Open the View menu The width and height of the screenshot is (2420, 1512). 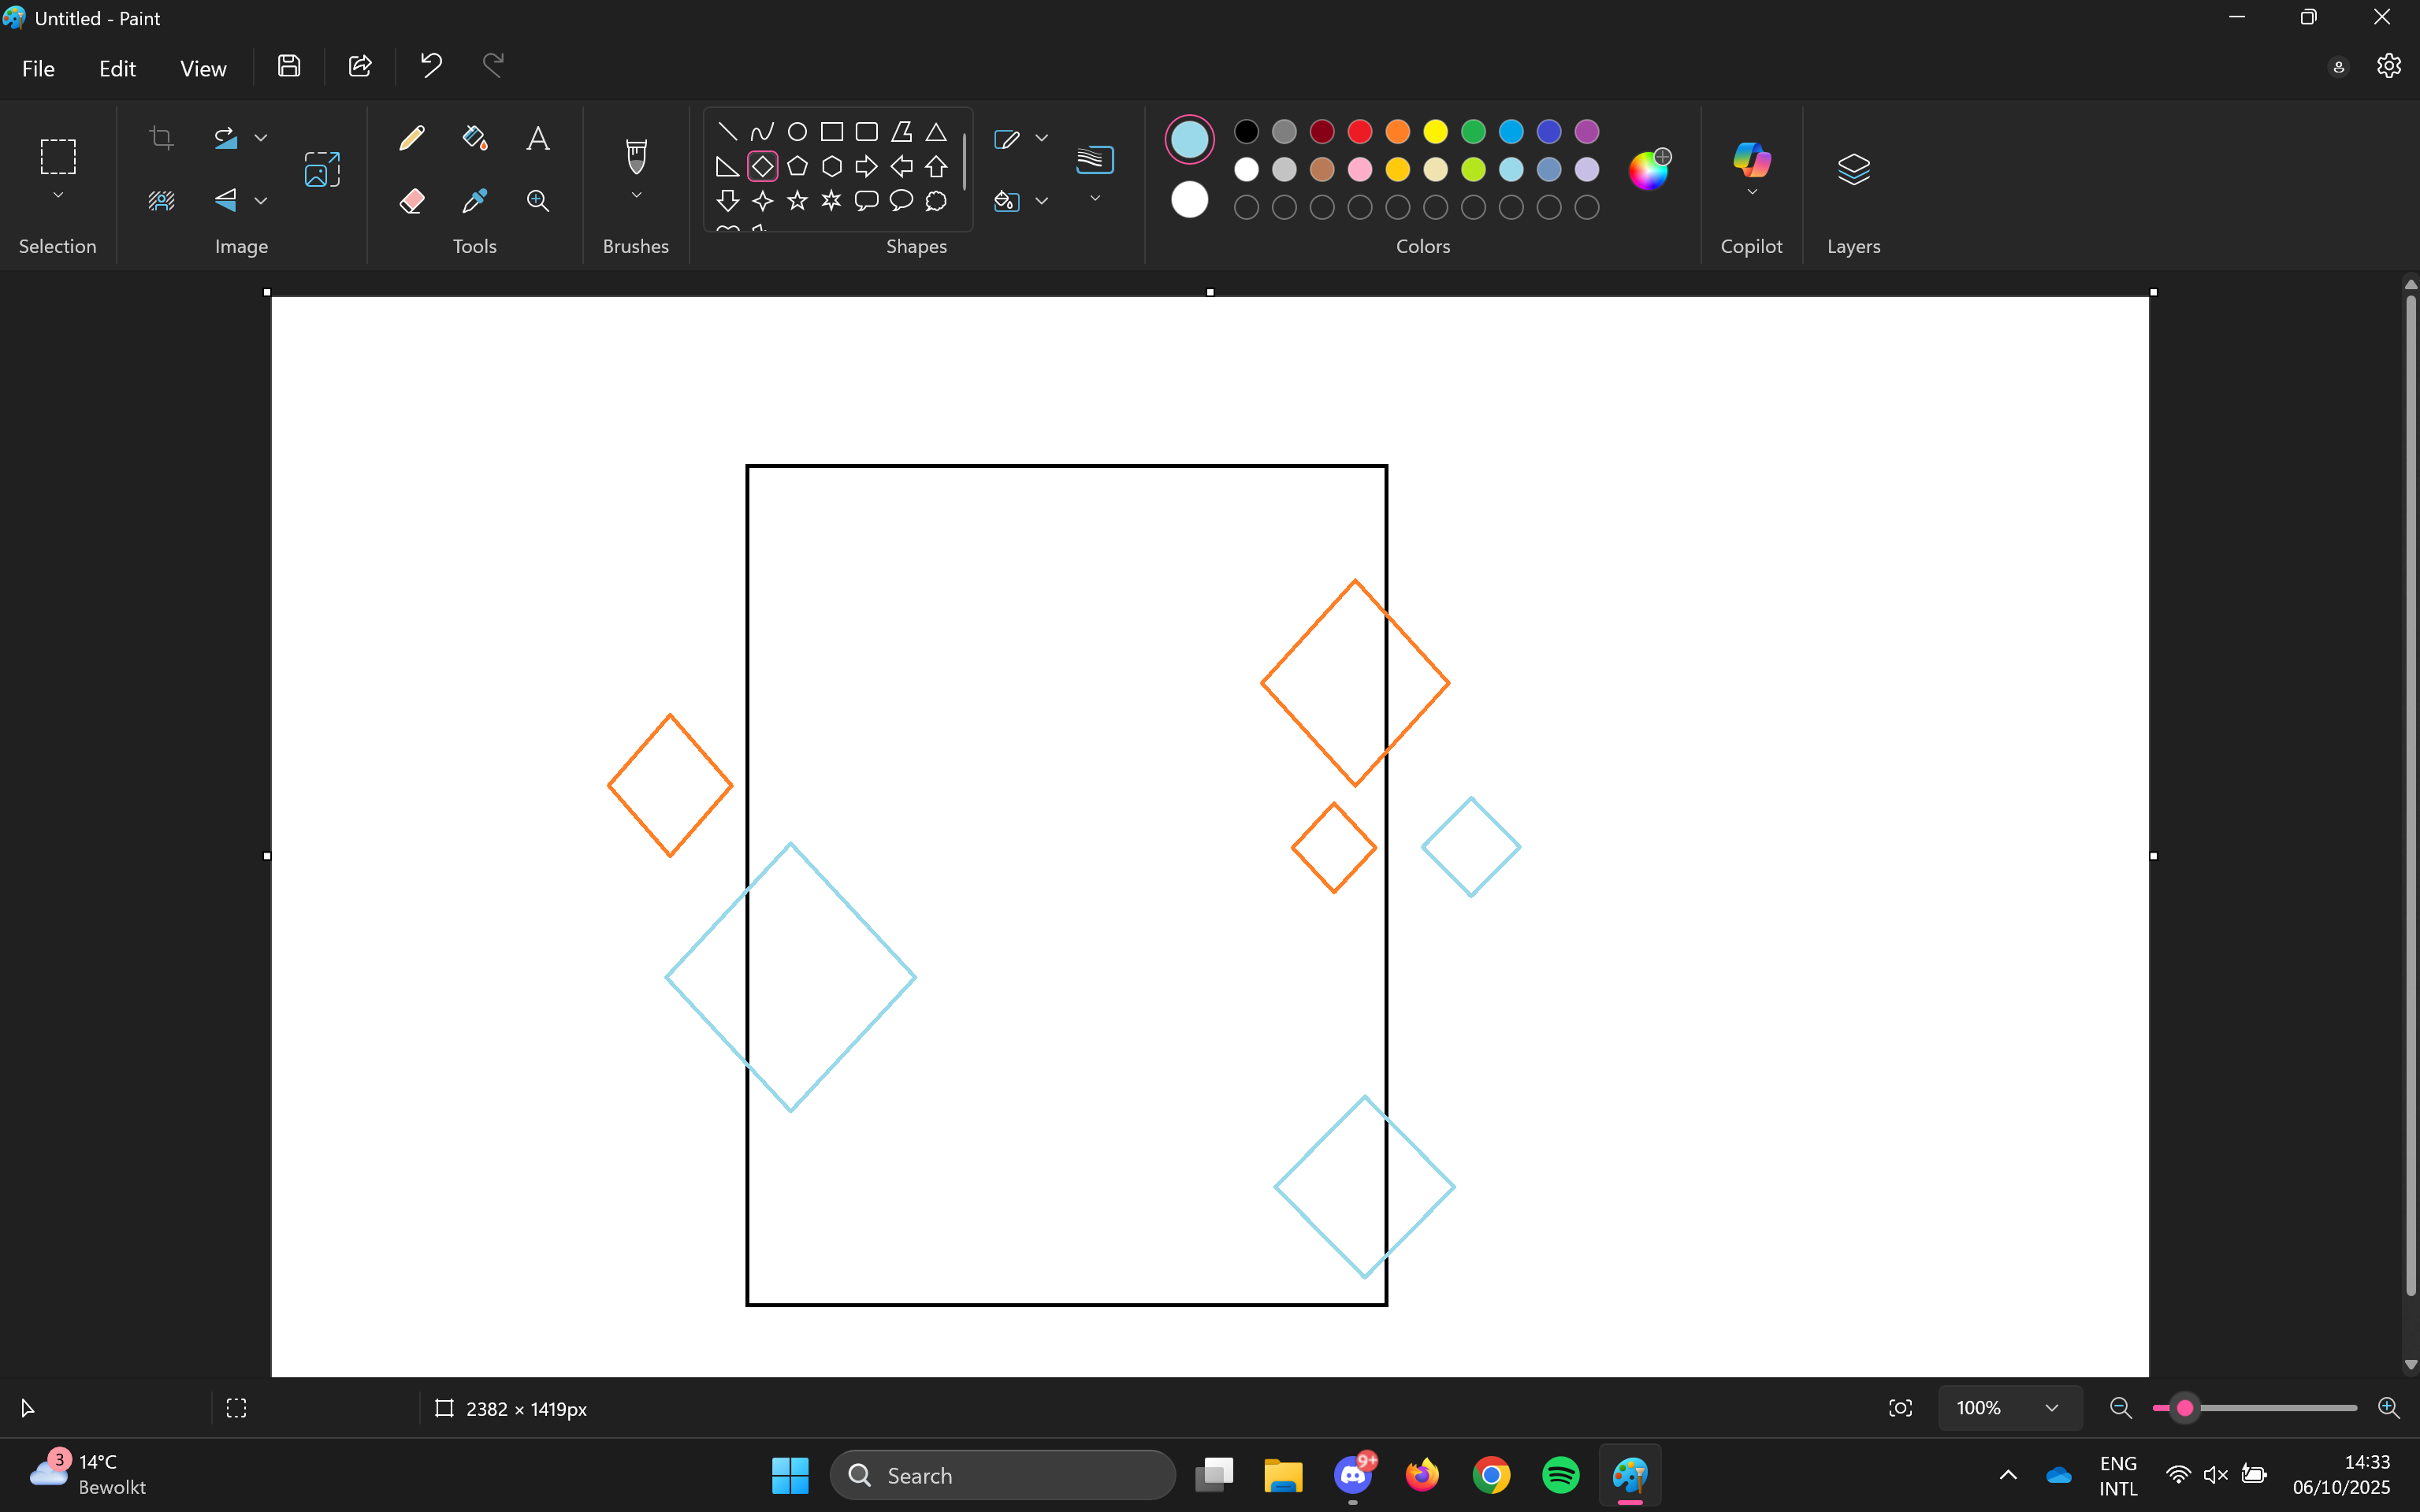(203, 68)
